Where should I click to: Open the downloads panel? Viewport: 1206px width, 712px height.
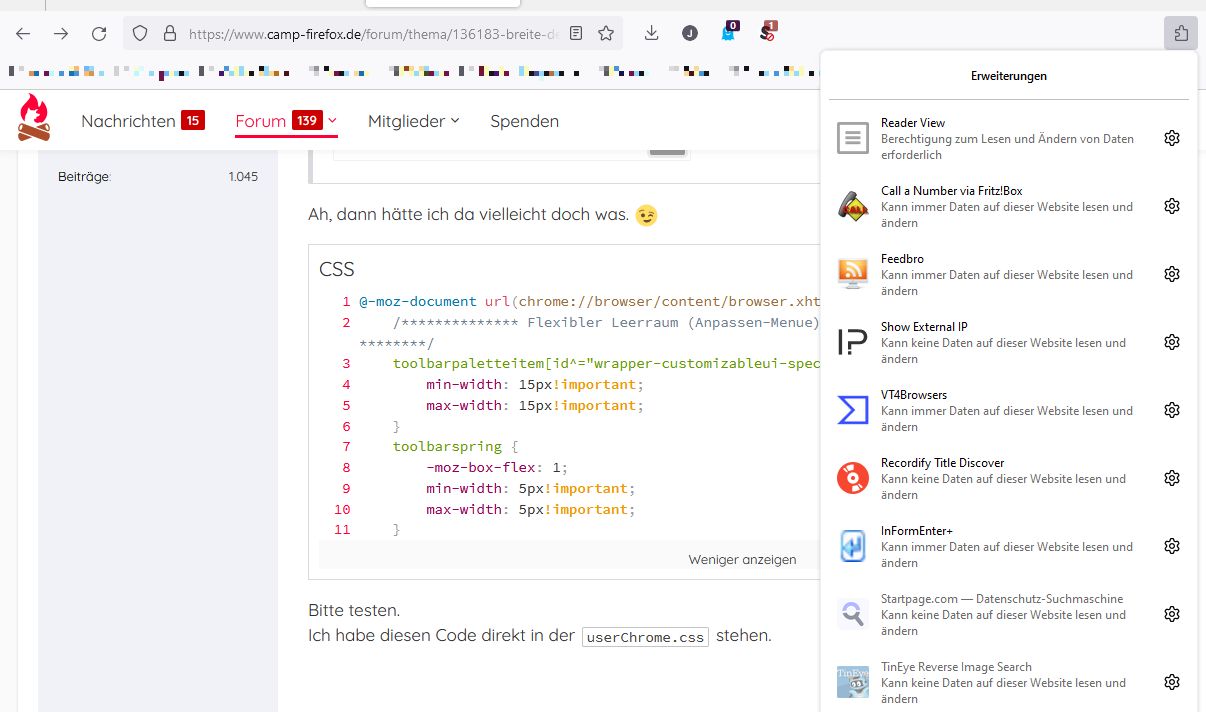point(652,33)
